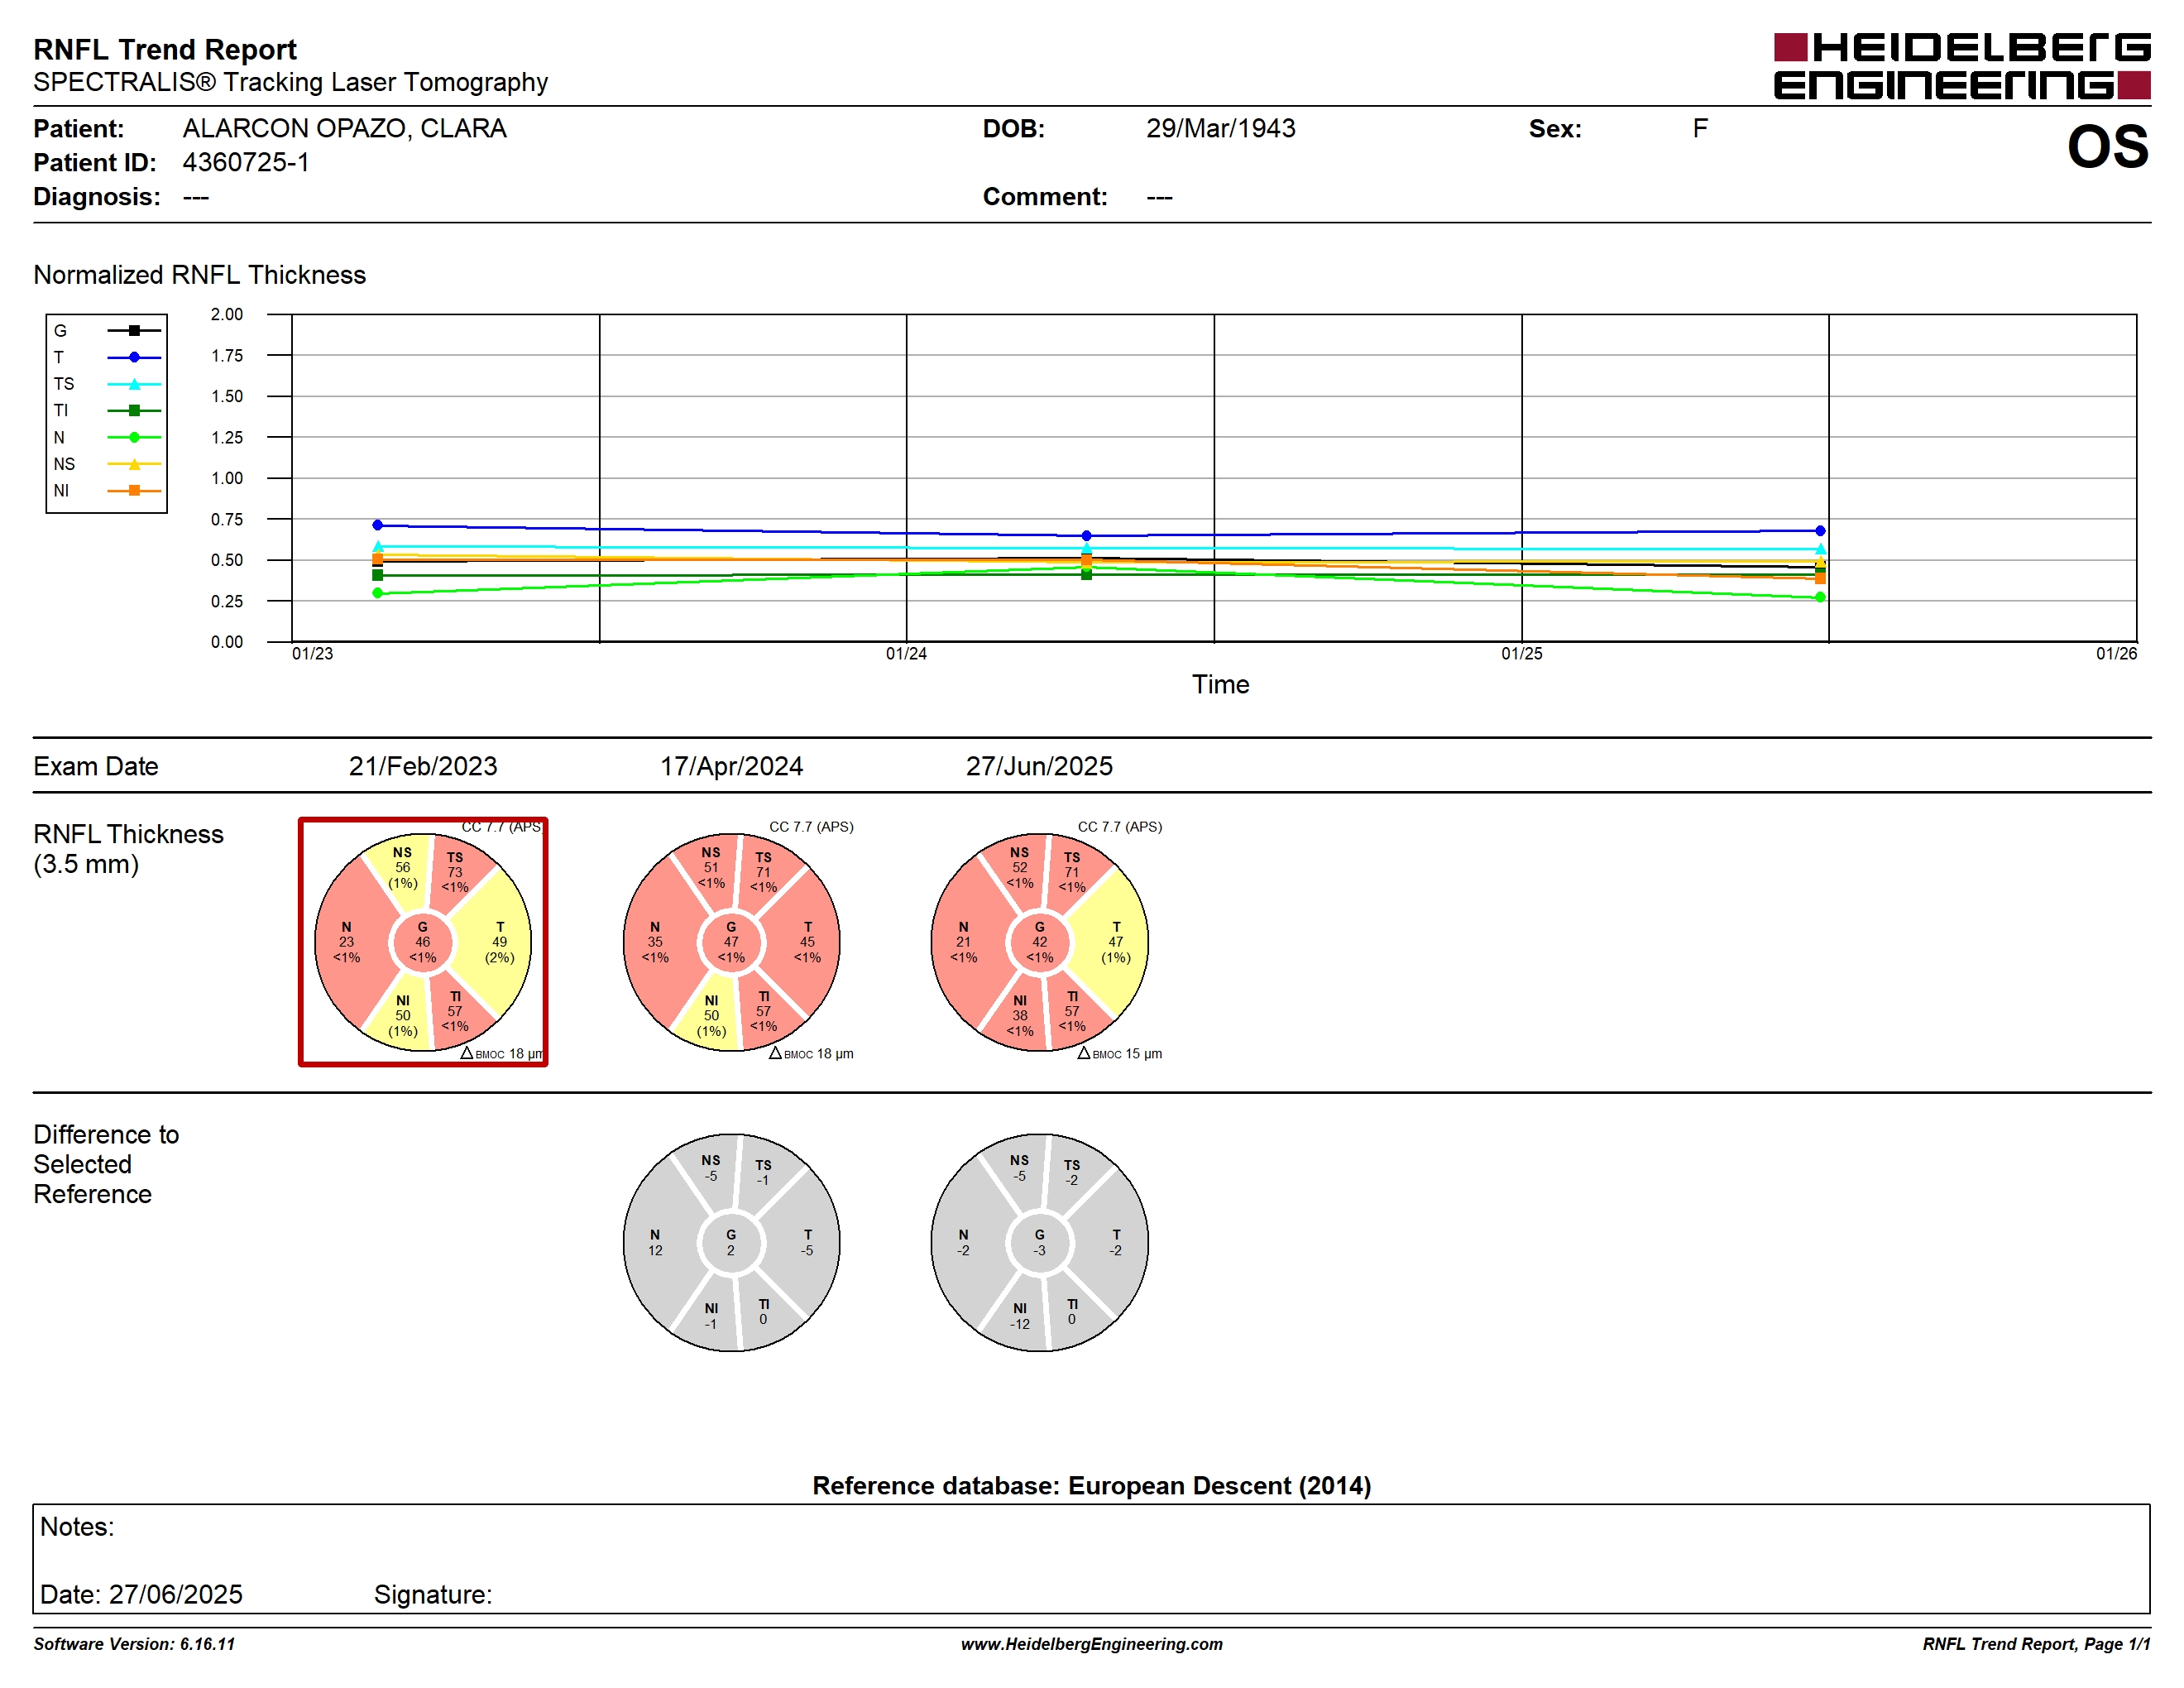Image resolution: width=2184 pixels, height=1688 pixels.
Task: Click the Time axis label
Action: point(1220,684)
